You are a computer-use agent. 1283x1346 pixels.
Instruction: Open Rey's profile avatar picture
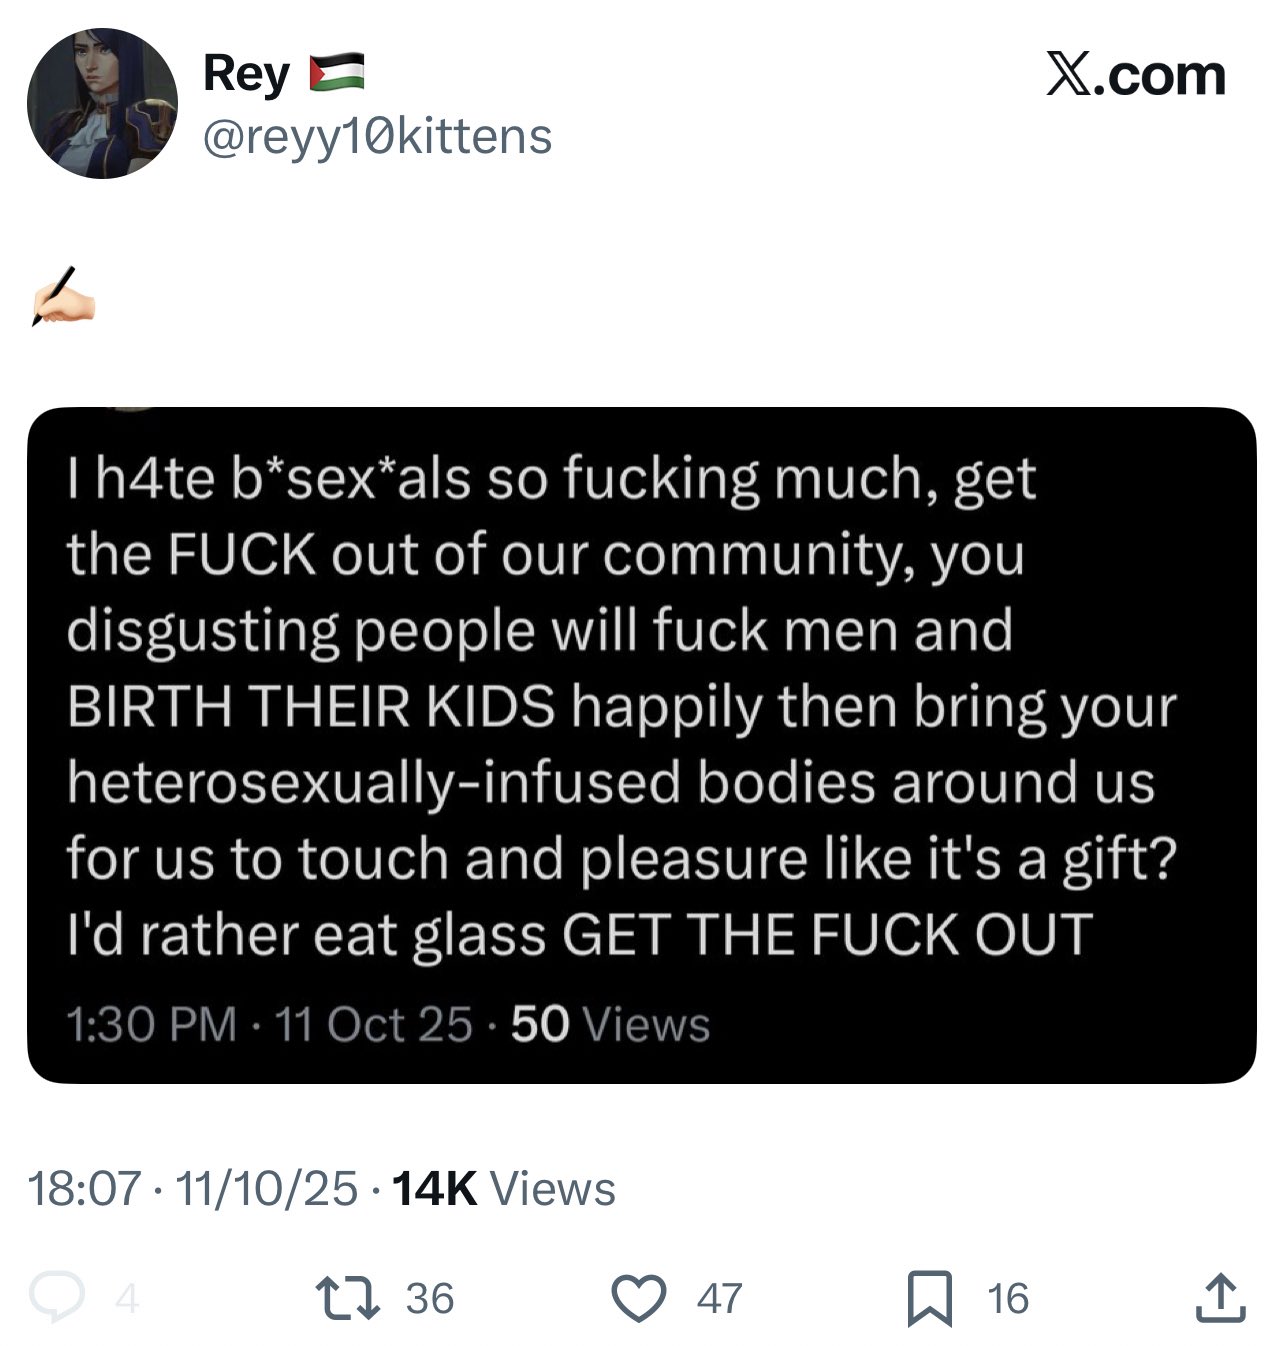[x=102, y=103]
